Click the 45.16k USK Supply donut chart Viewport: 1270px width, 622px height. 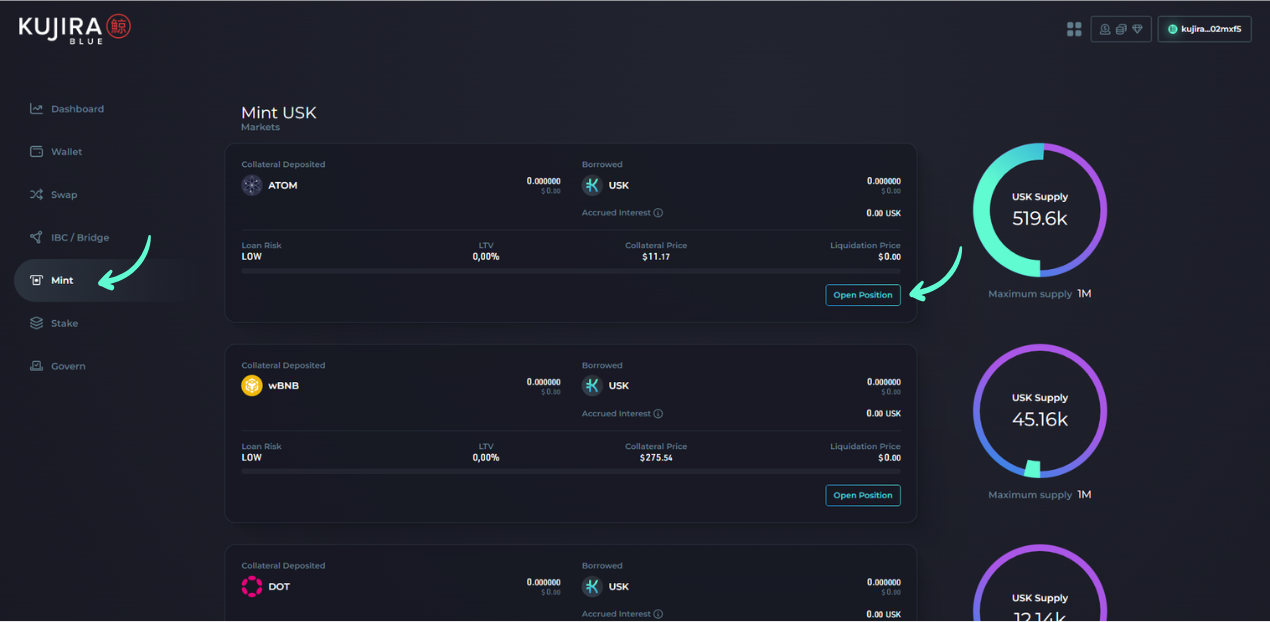[x=1040, y=411]
